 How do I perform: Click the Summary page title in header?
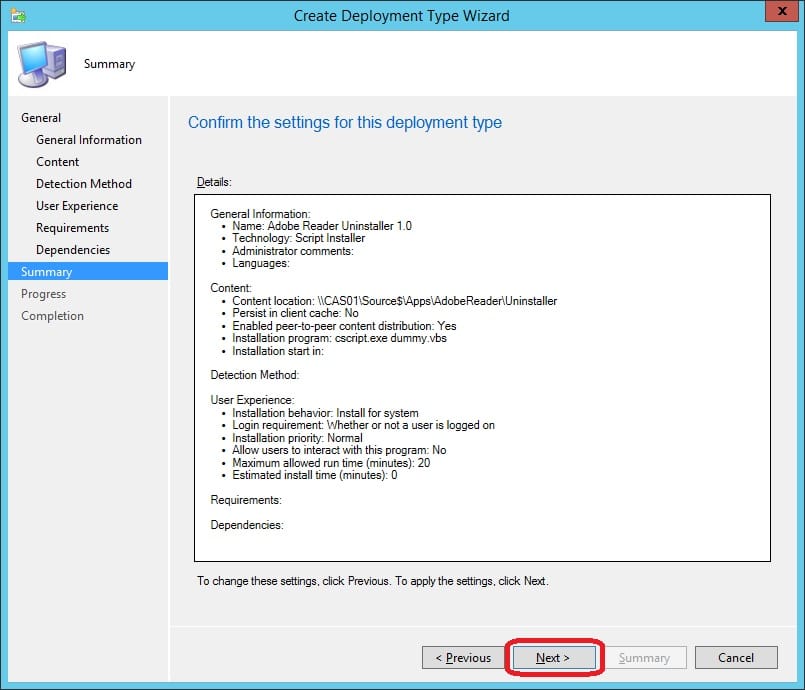pyautogui.click(x=109, y=64)
